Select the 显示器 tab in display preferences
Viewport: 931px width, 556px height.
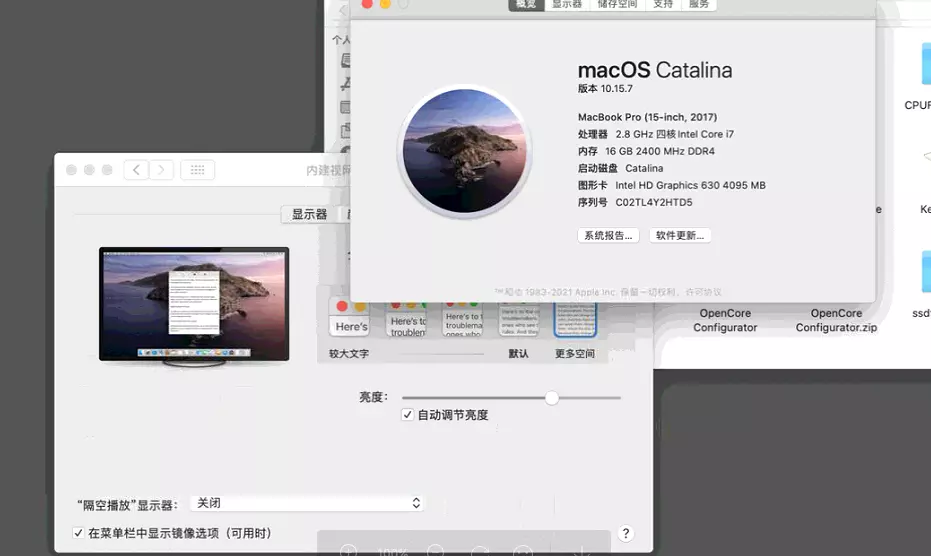(x=309, y=214)
